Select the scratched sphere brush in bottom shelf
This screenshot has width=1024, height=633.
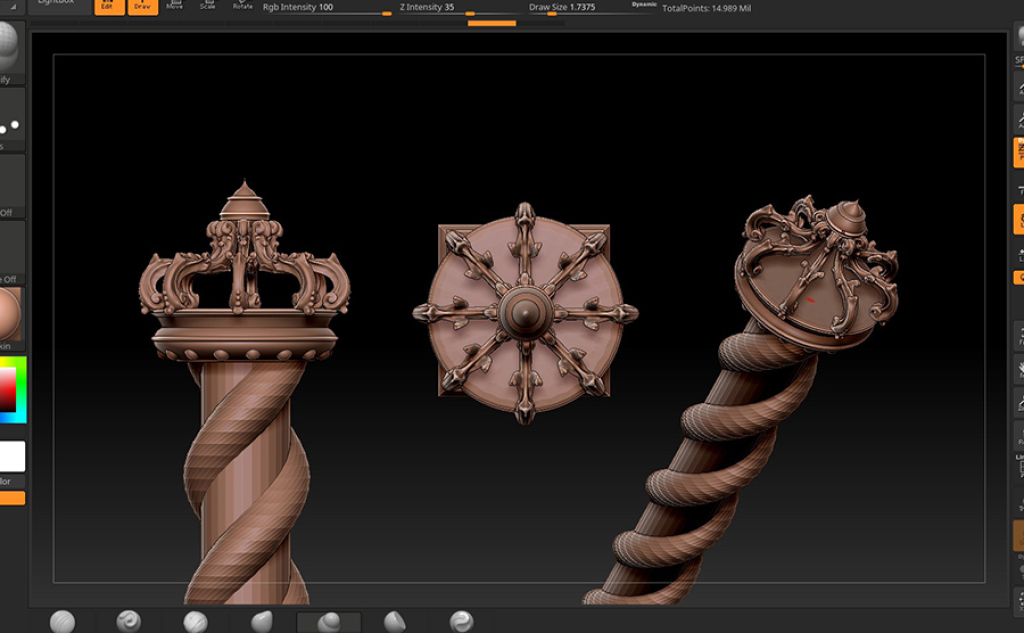[195, 621]
